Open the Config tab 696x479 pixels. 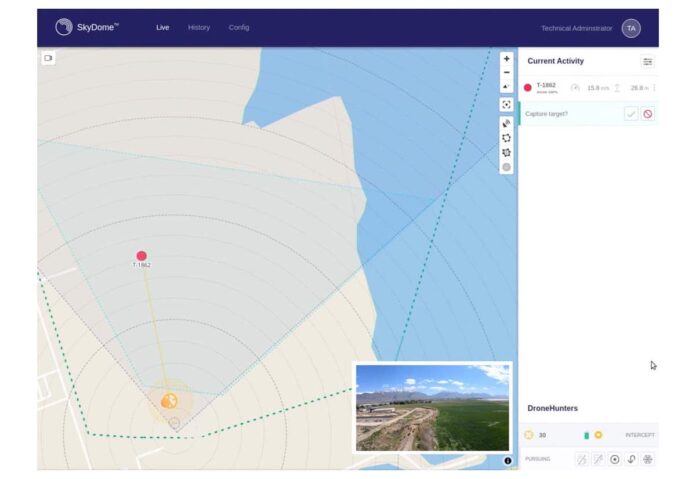239,28
